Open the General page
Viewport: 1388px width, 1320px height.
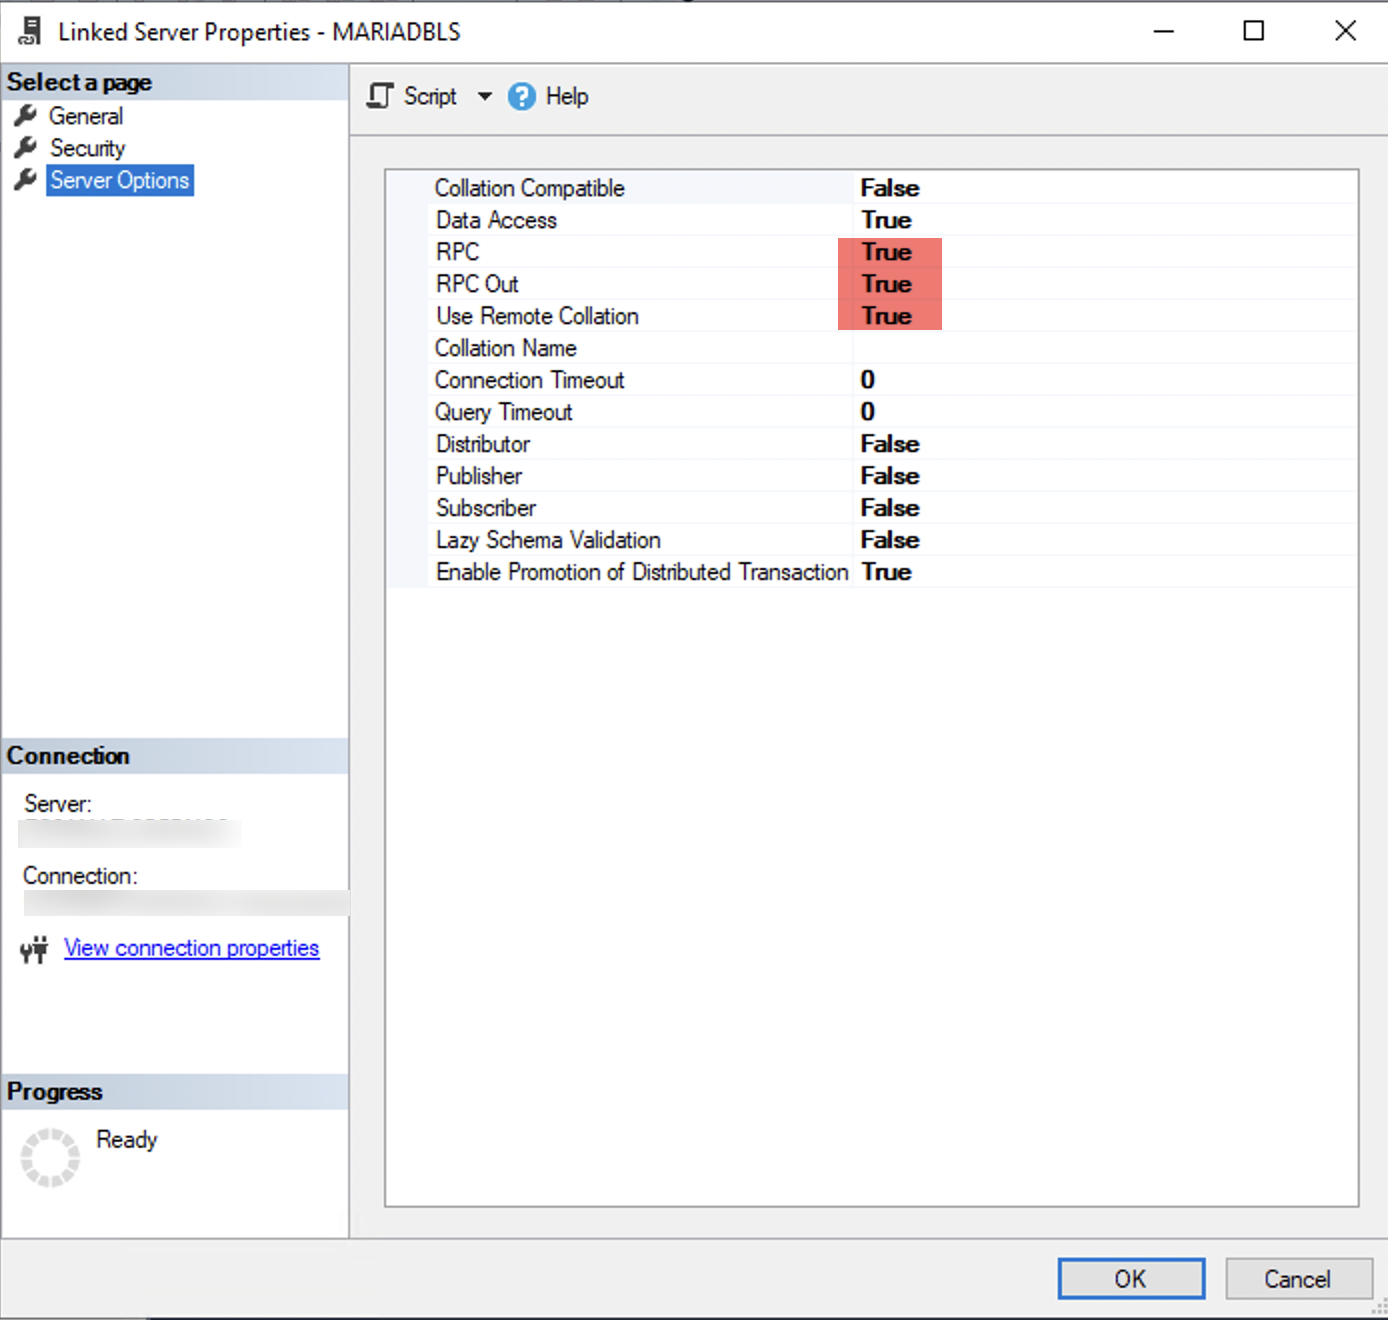(86, 116)
